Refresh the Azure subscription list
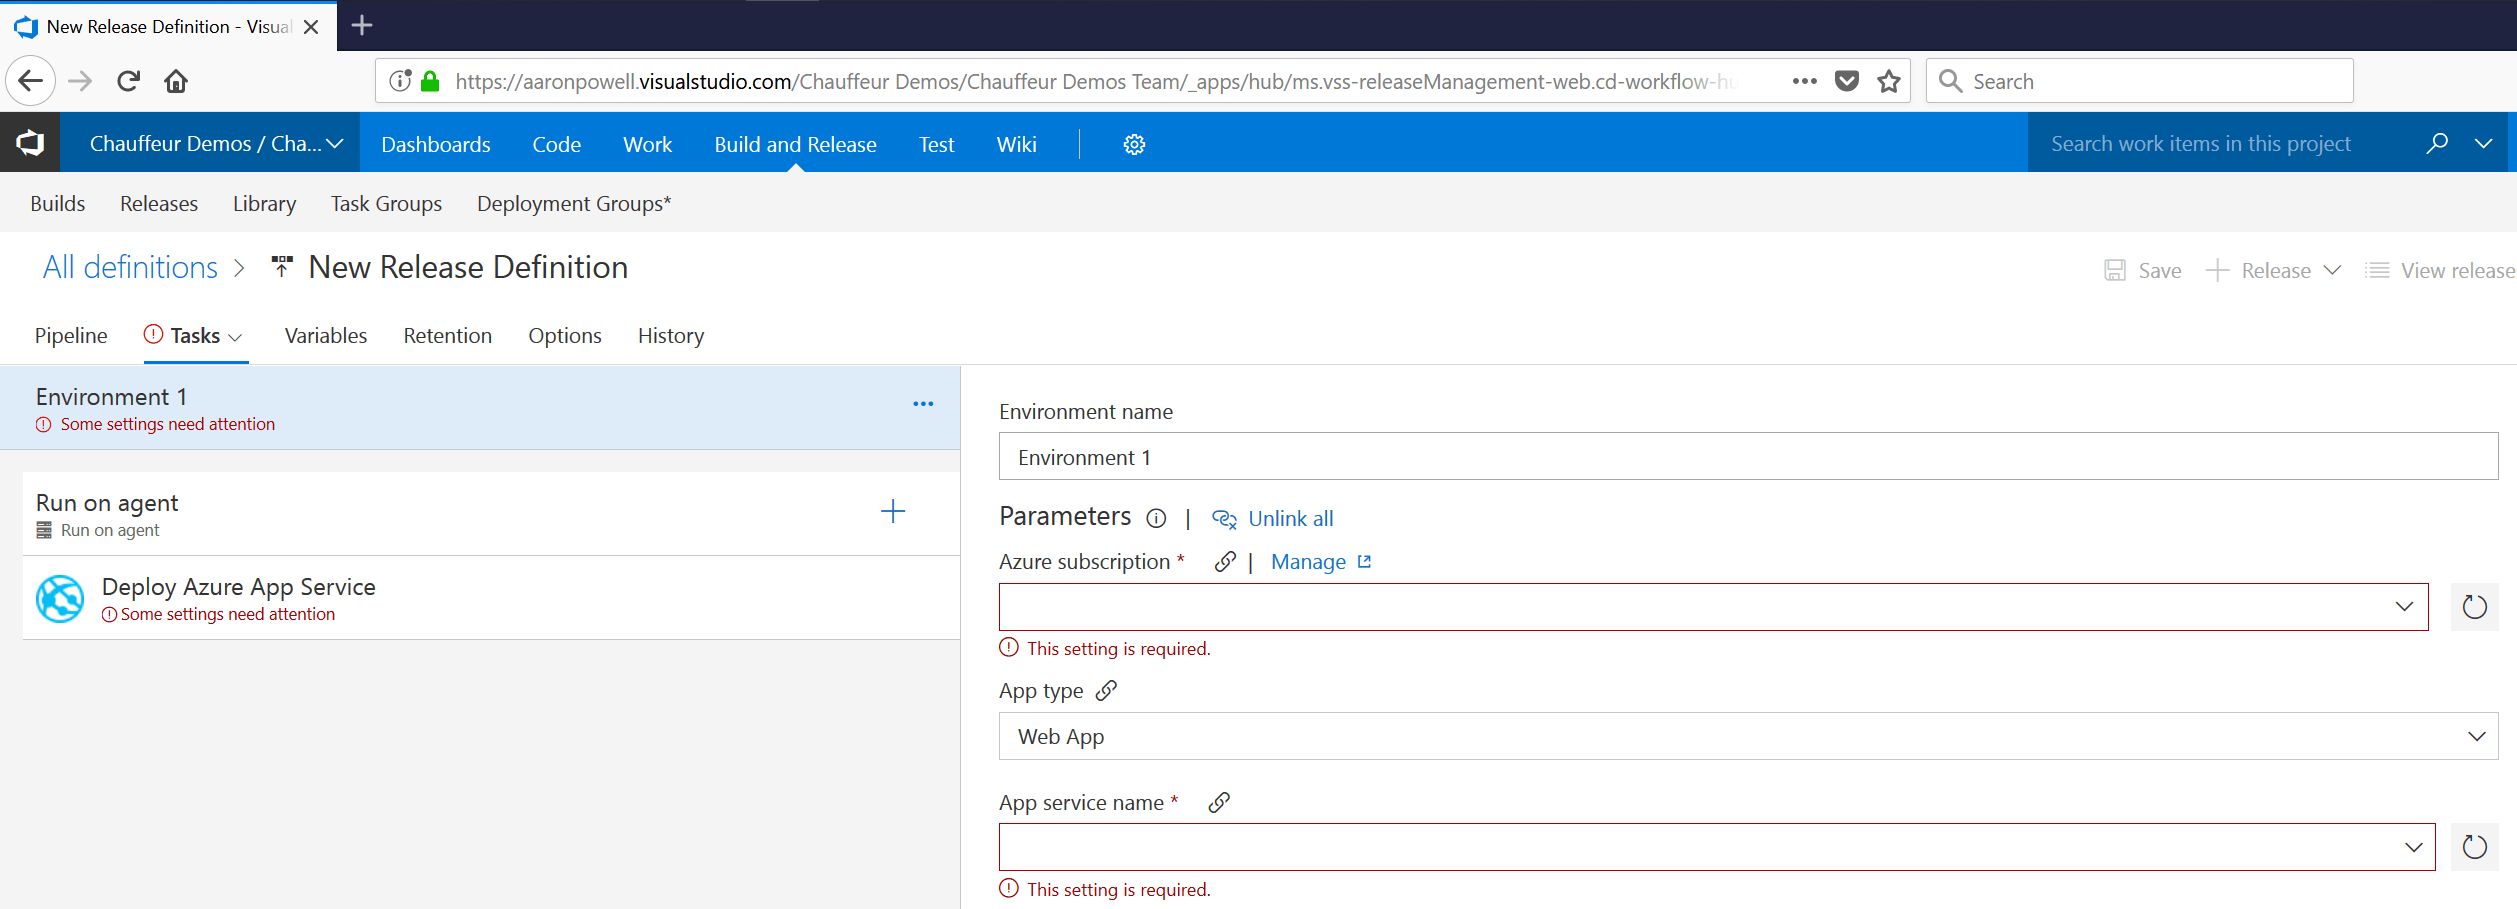 click(x=2474, y=606)
